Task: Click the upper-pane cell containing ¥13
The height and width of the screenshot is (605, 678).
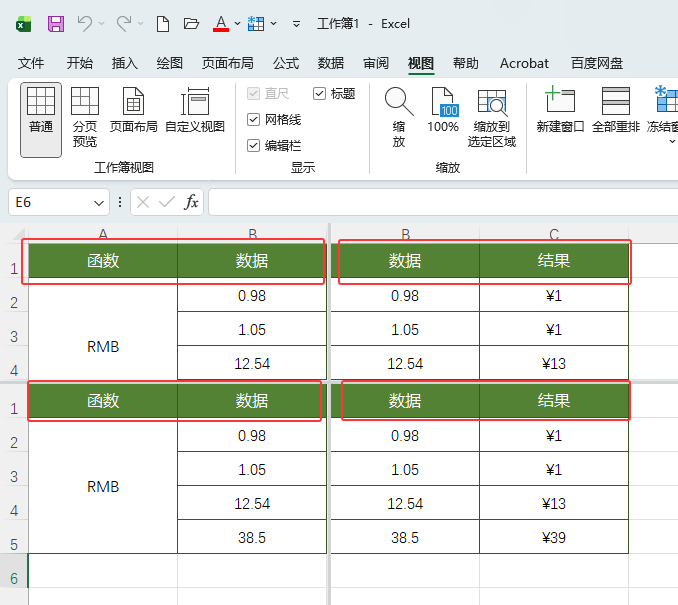Action: 554,363
